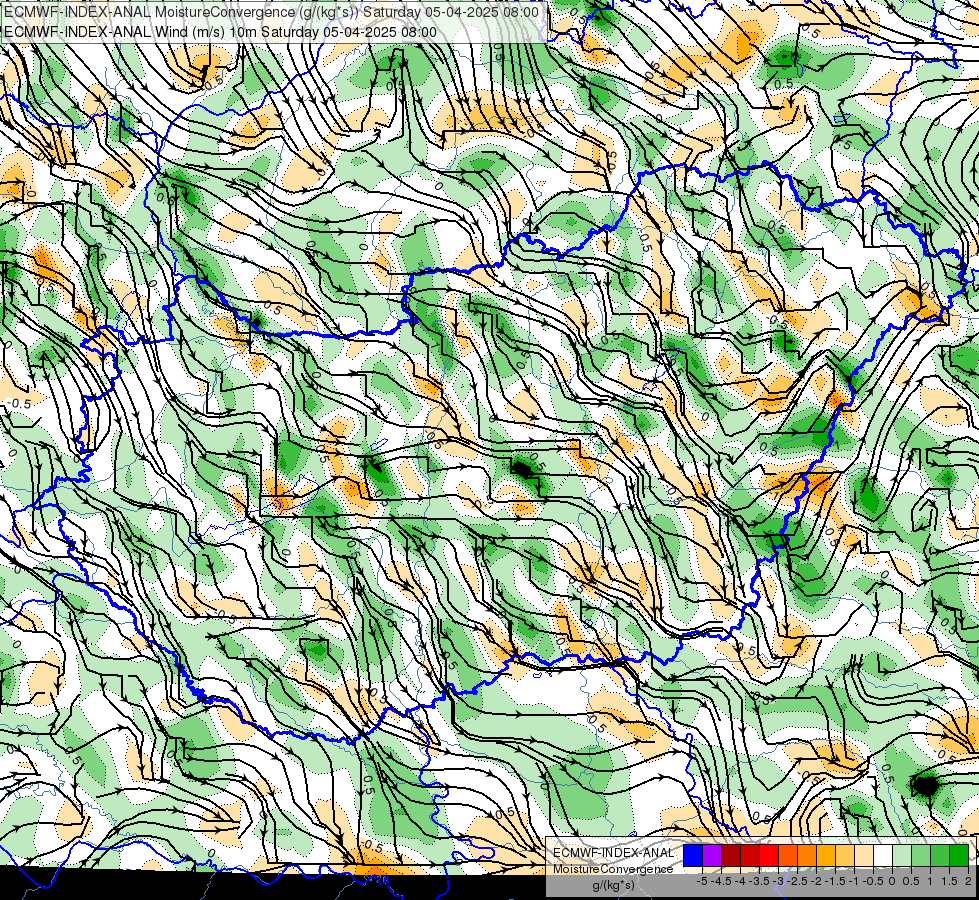Click the blue legend swatch below -5
Image resolution: width=979 pixels, height=900 pixels.
click(693, 856)
